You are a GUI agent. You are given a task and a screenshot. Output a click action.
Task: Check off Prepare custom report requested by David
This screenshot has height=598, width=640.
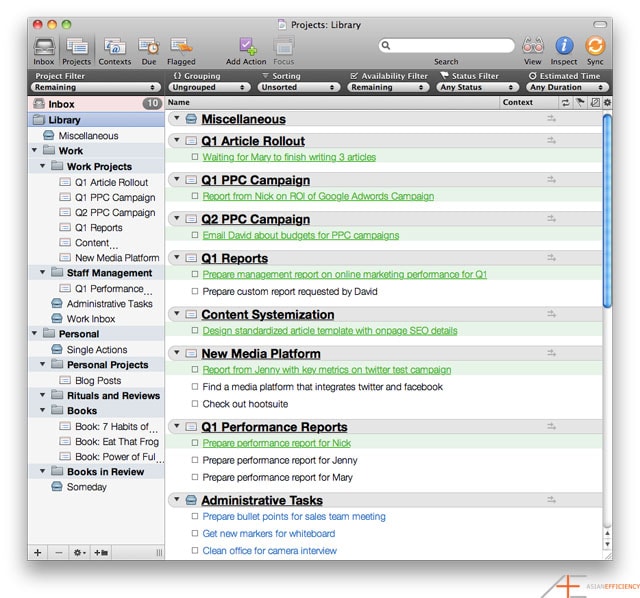coord(195,291)
